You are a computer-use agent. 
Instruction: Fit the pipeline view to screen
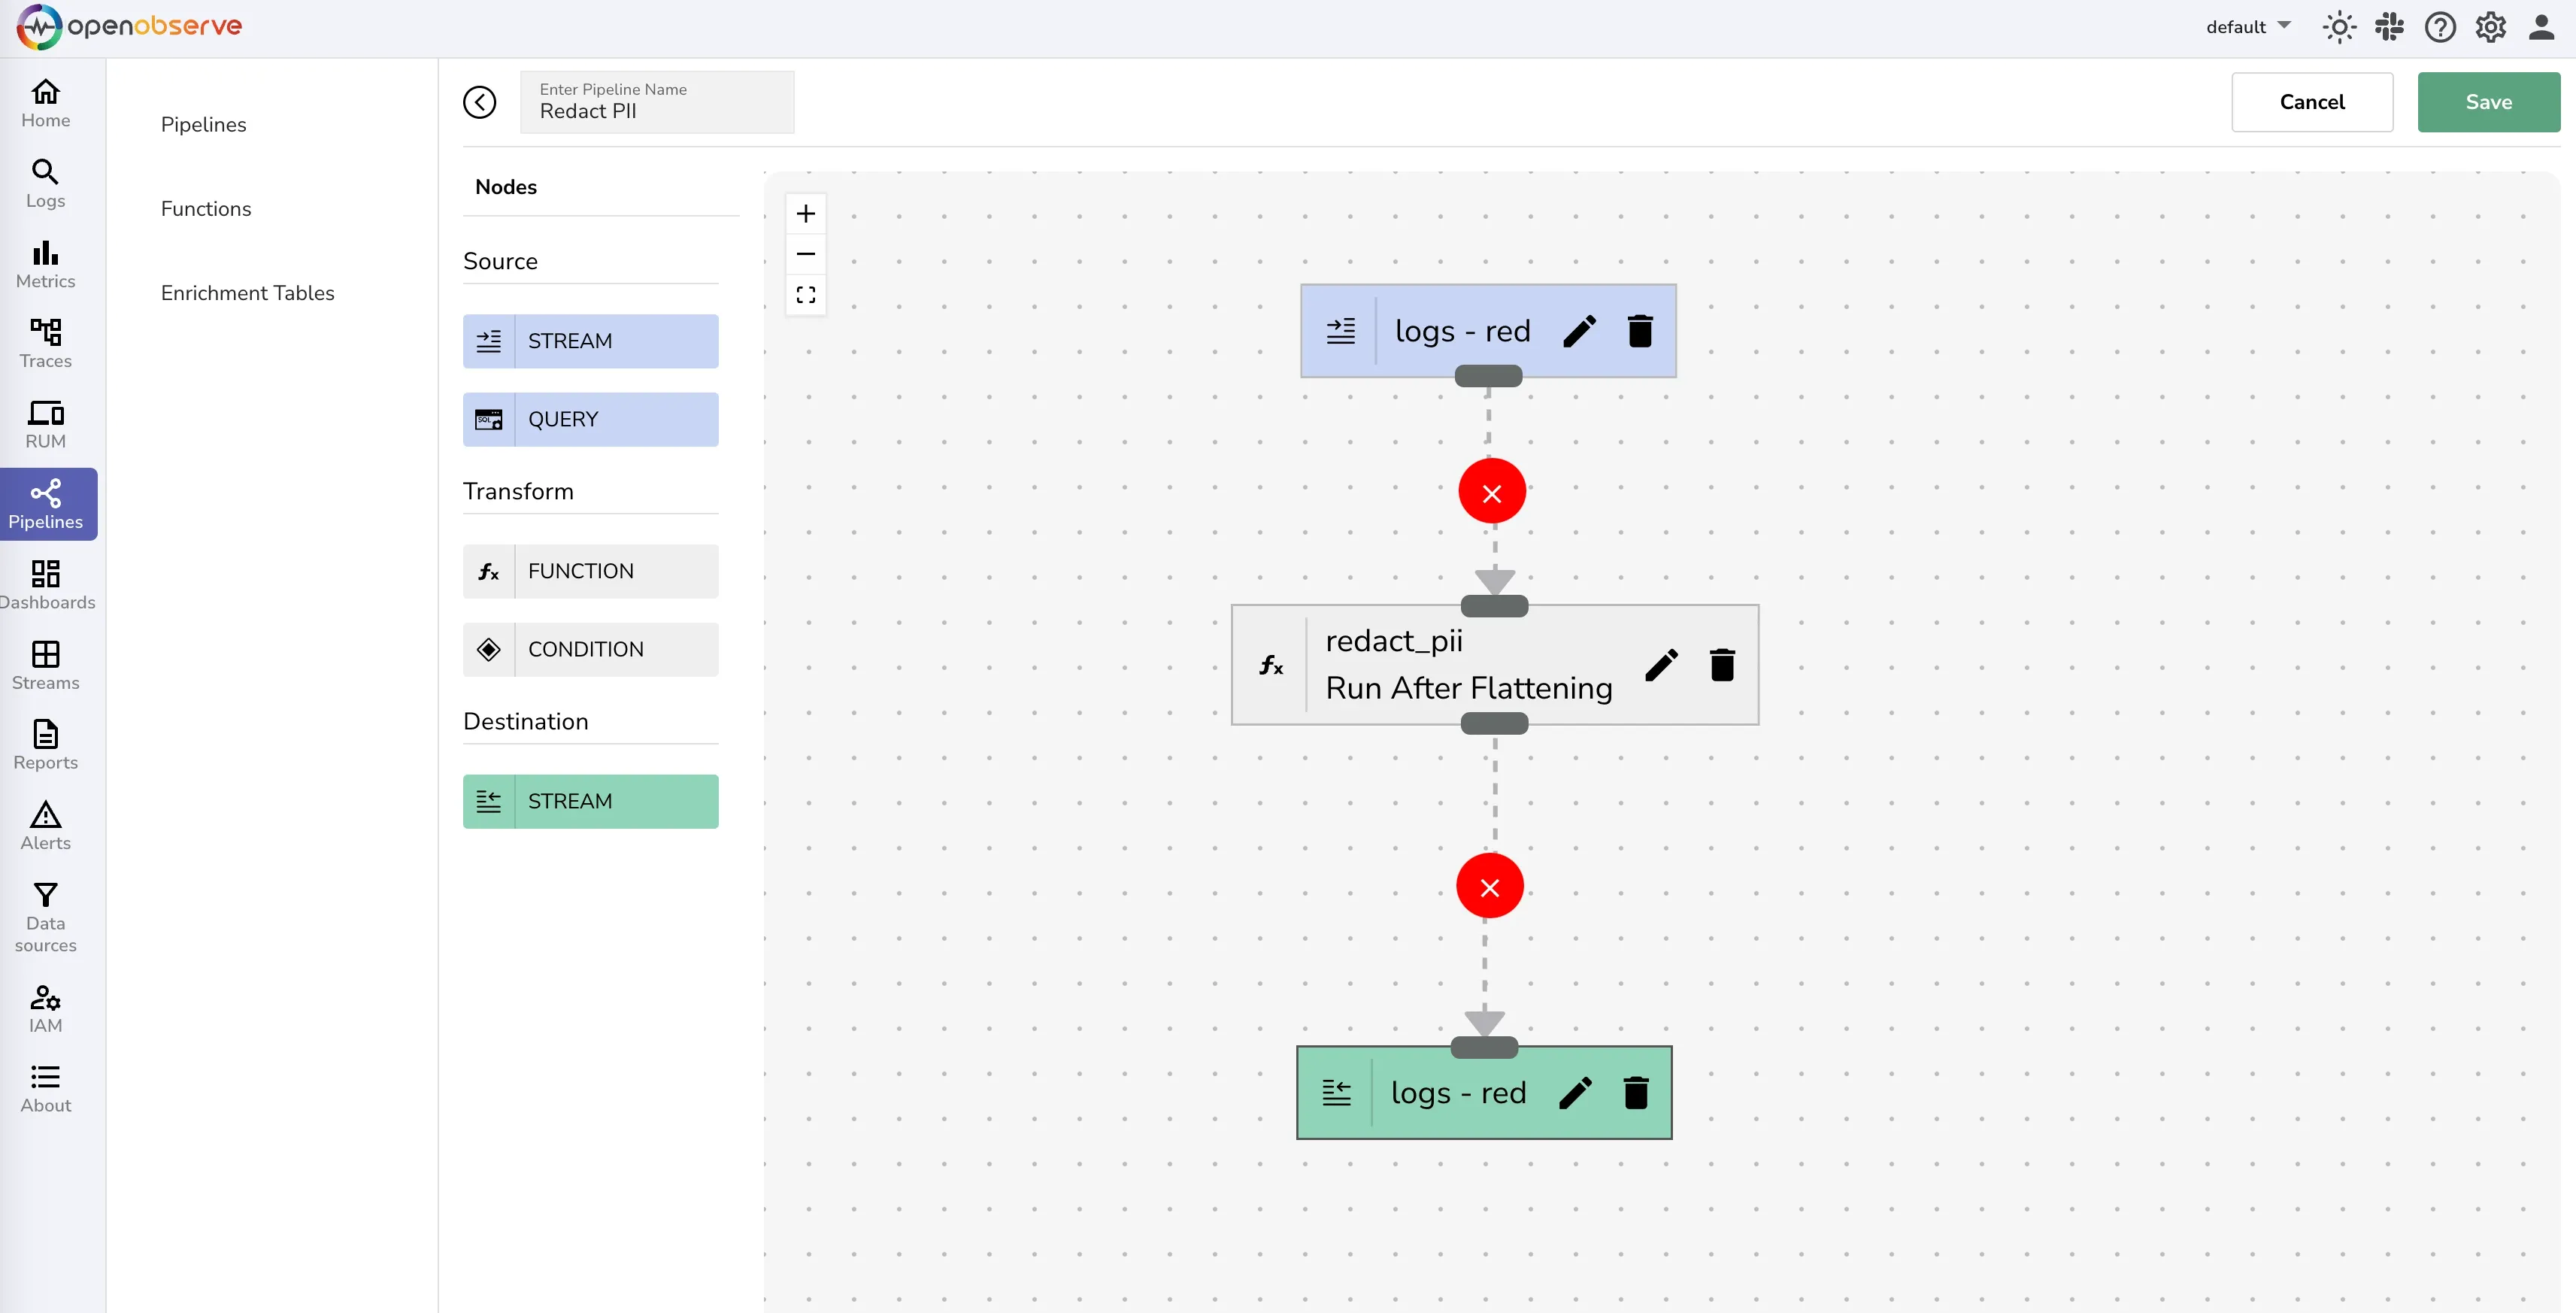pyautogui.click(x=806, y=294)
